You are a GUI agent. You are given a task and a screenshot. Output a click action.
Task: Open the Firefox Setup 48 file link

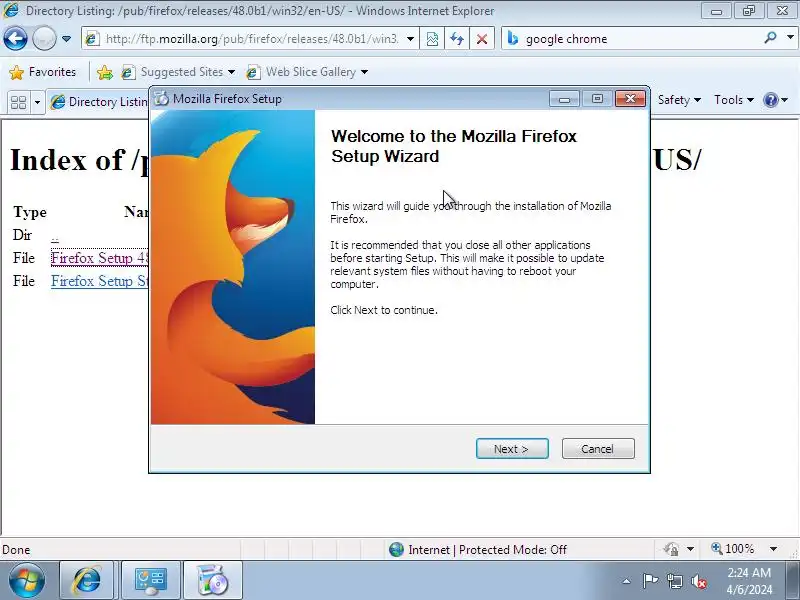click(x=99, y=258)
